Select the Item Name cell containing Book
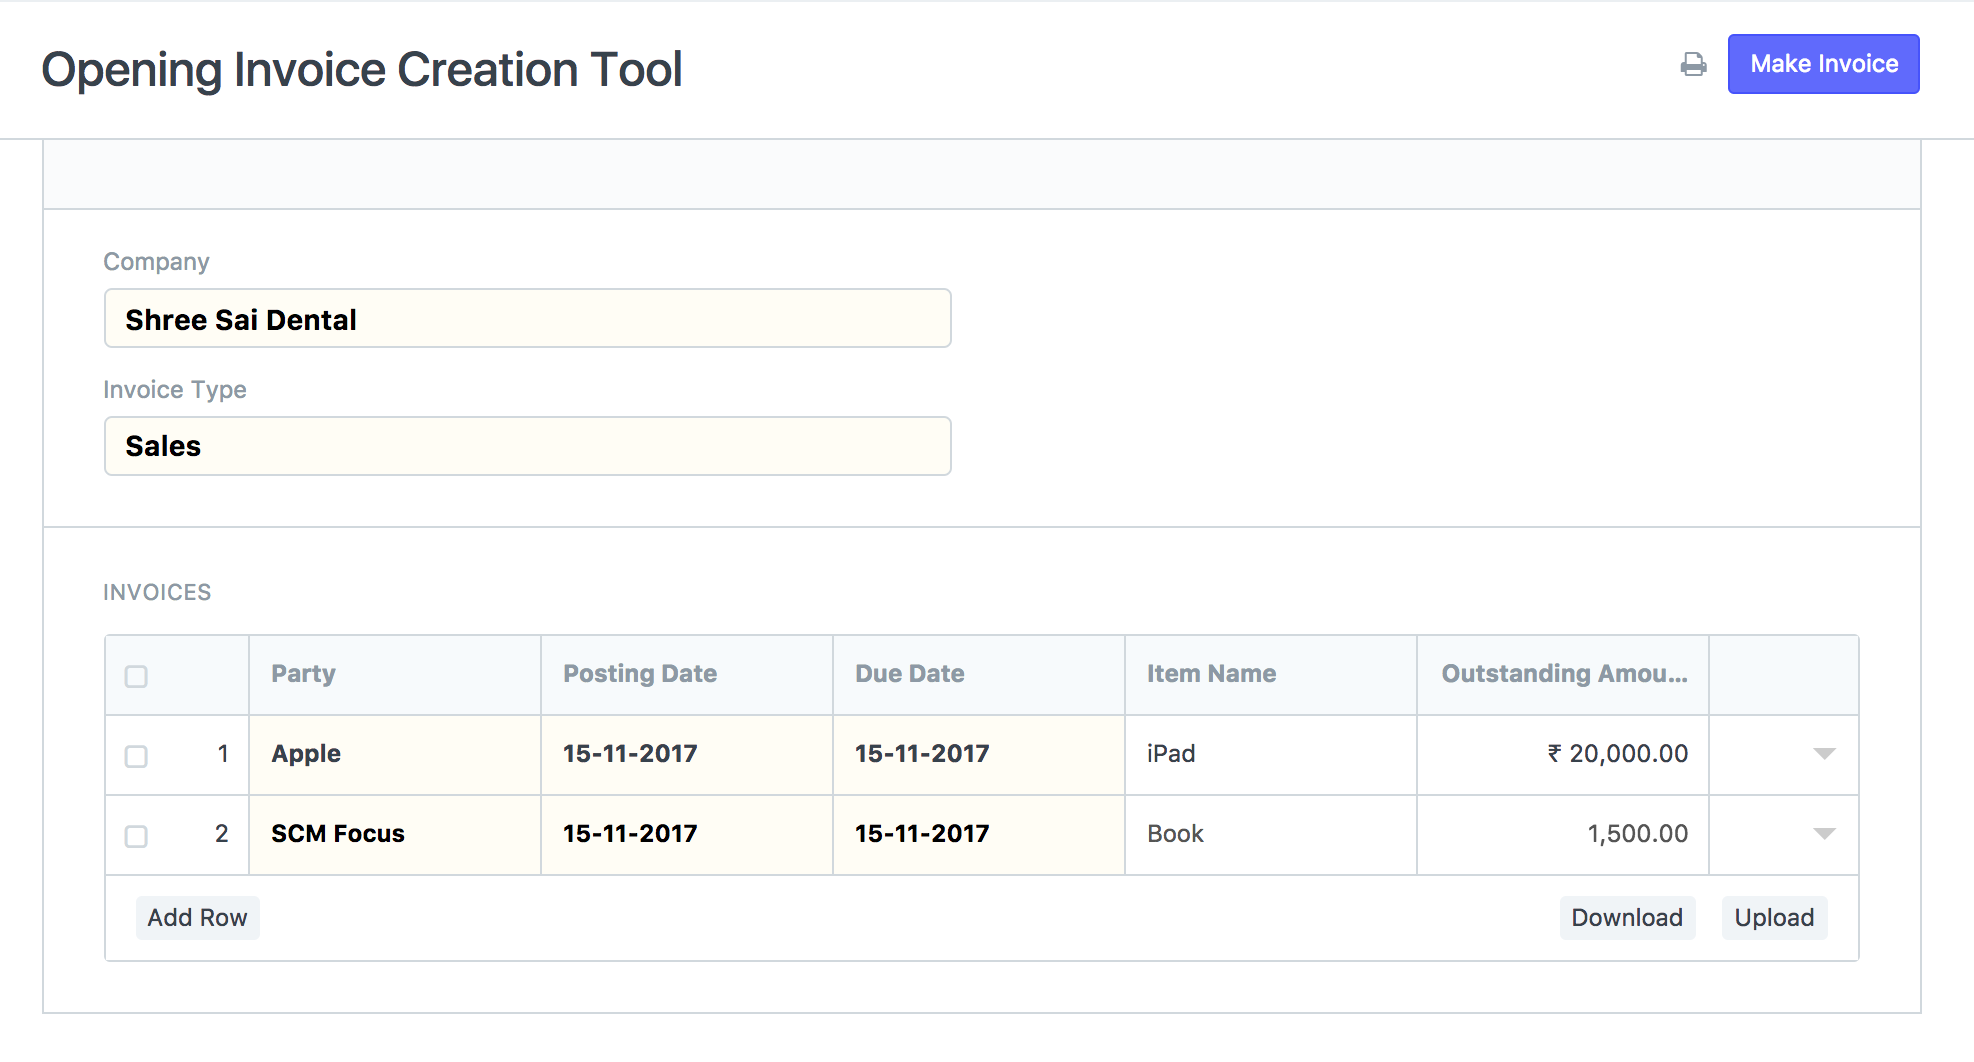 point(1270,834)
